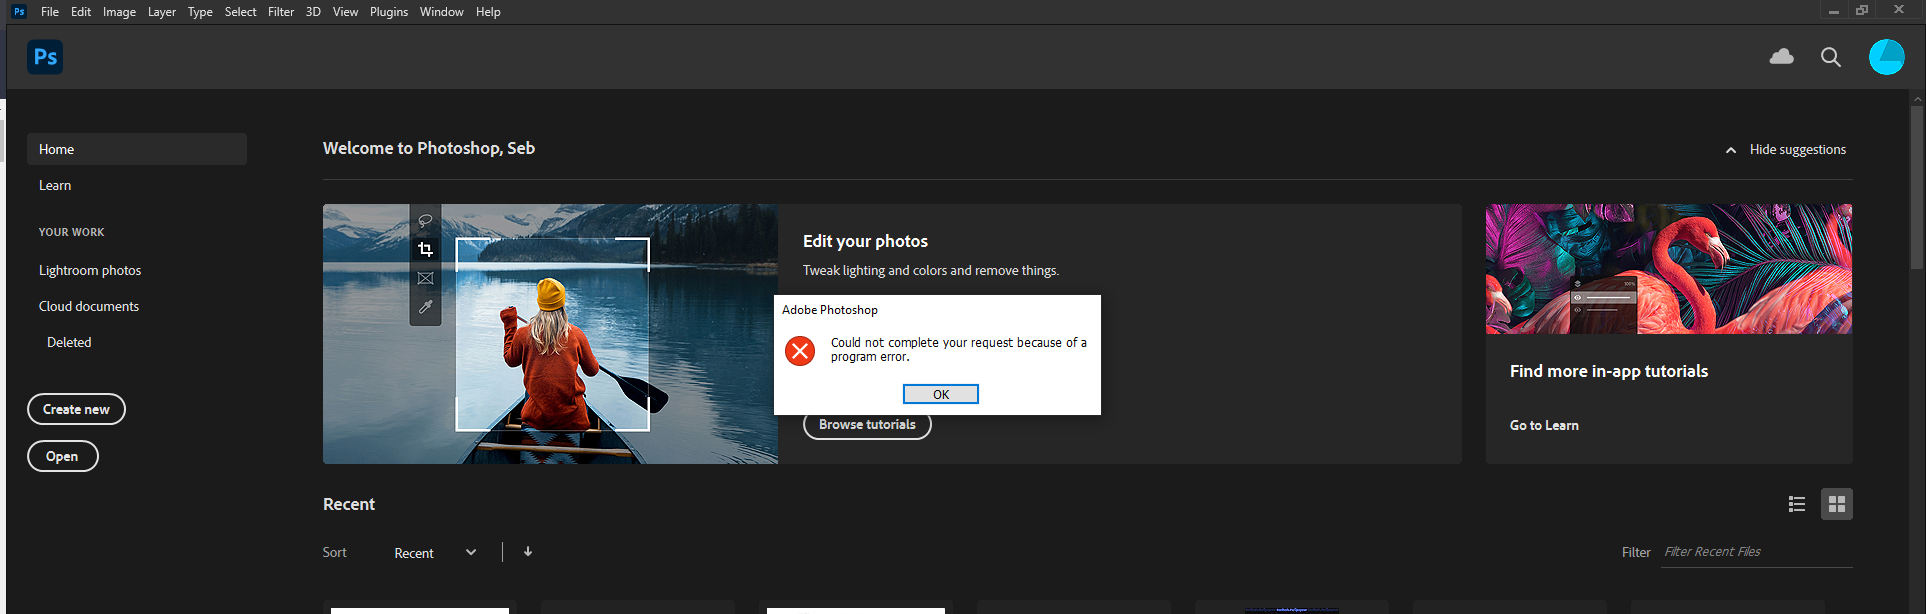This screenshot has width=1926, height=614.
Task: Open the Plugins menu
Action: coord(388,12)
